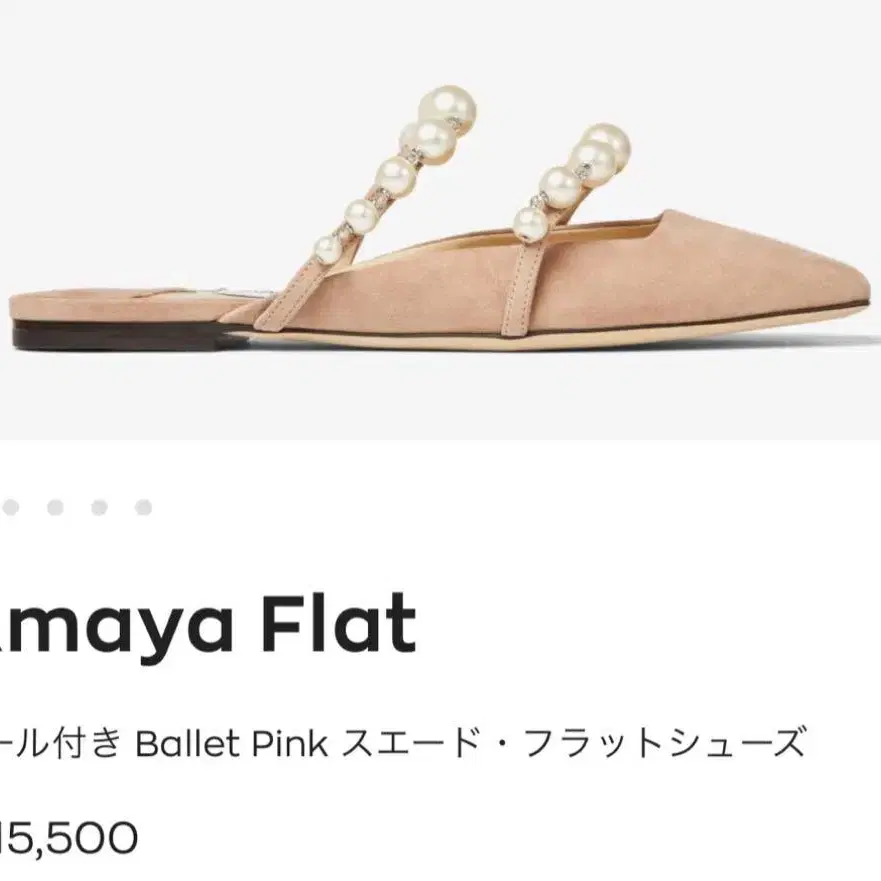This screenshot has width=881, height=881.
Task: Click the largest pearl atop the rear strap
Action: tap(447, 109)
